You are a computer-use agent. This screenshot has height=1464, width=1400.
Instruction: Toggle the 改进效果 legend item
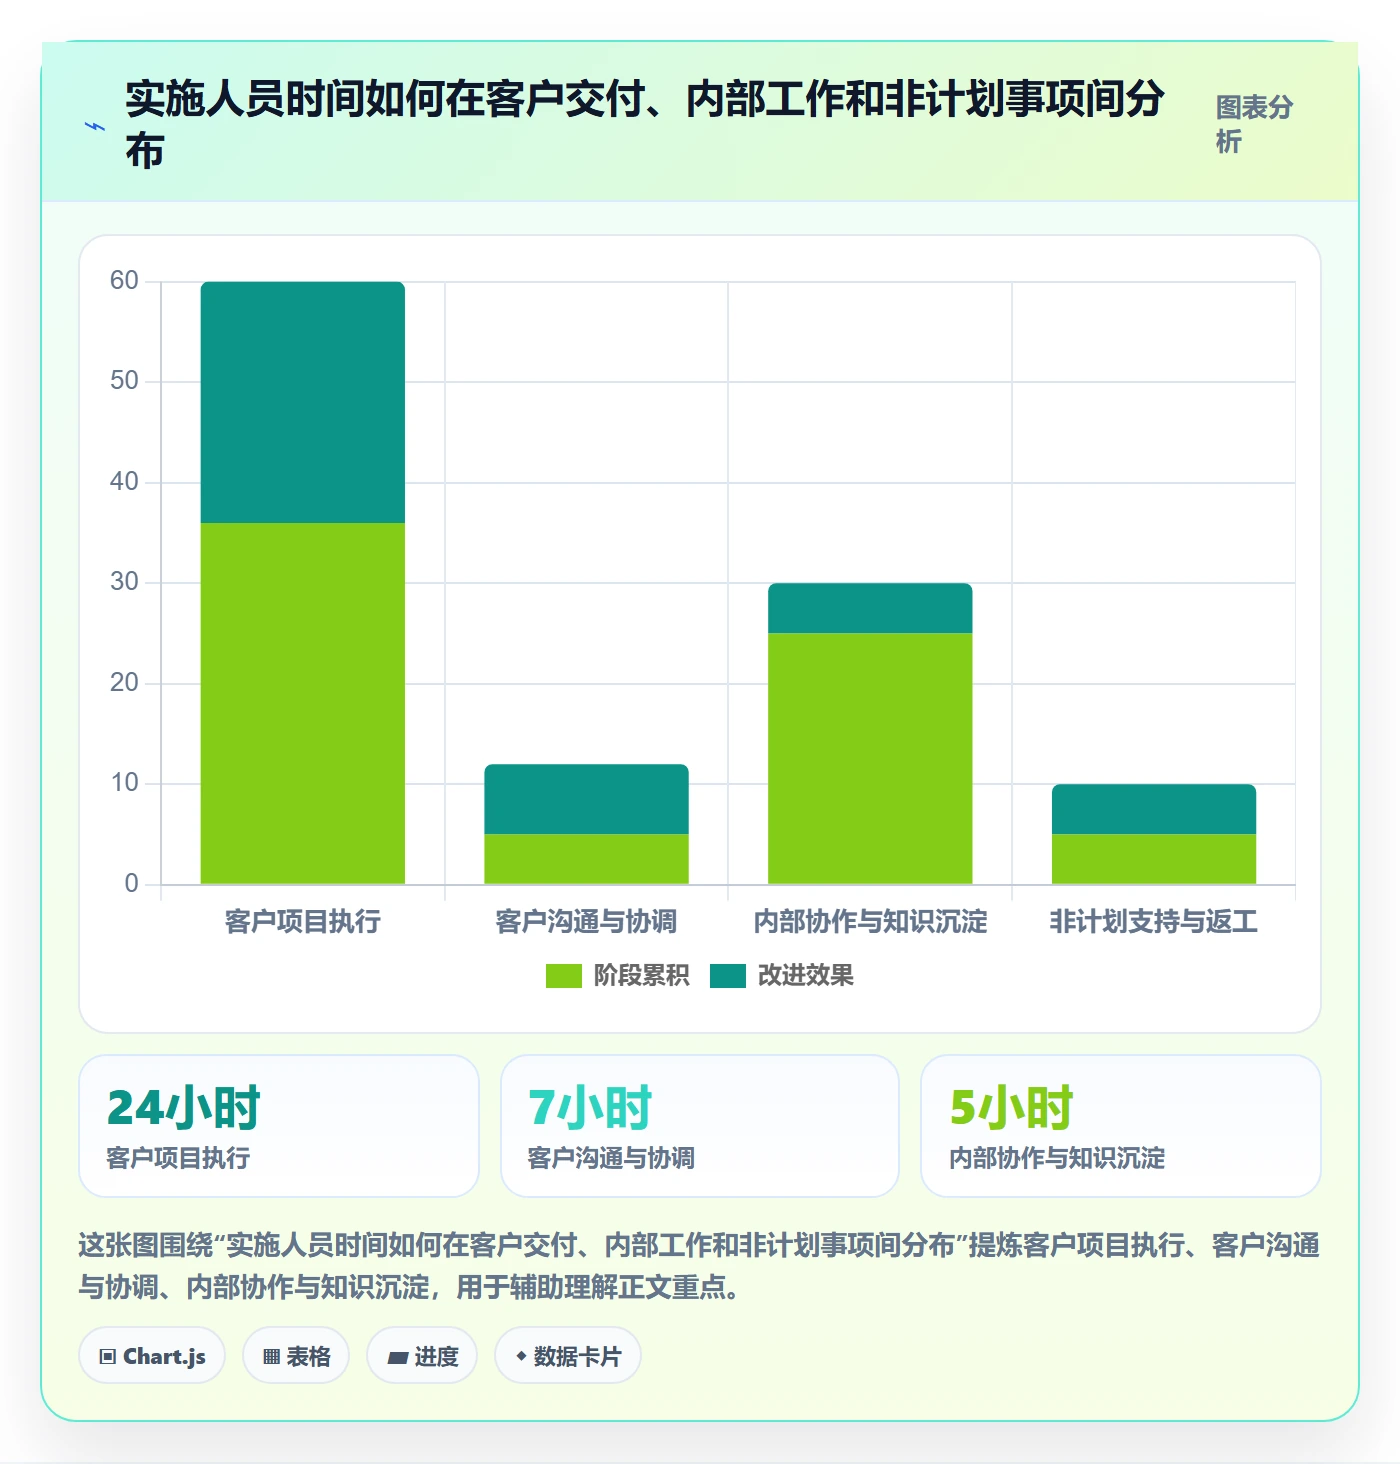[x=781, y=975]
